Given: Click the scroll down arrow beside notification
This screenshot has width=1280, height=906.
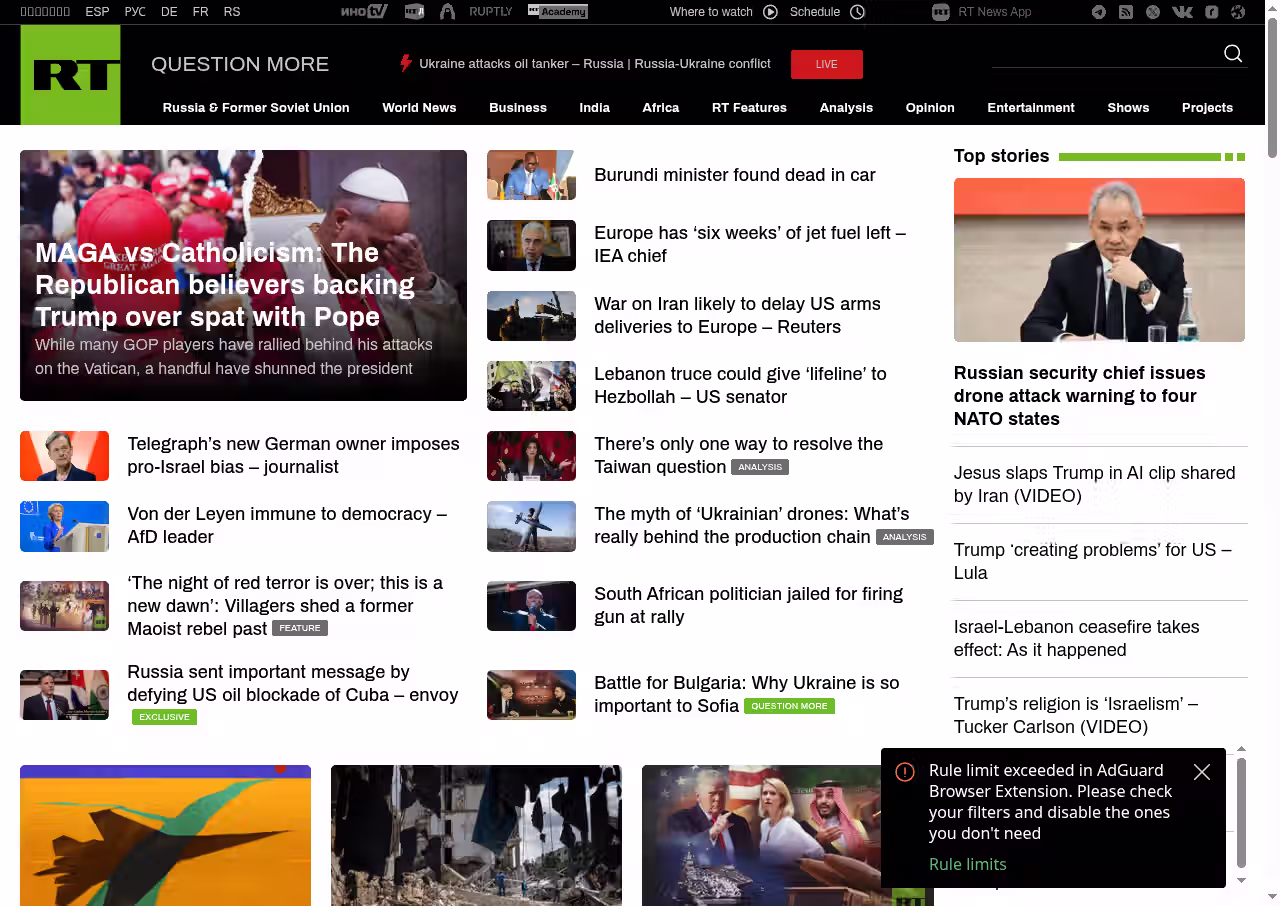Looking at the screenshot, I should (x=1242, y=881).
